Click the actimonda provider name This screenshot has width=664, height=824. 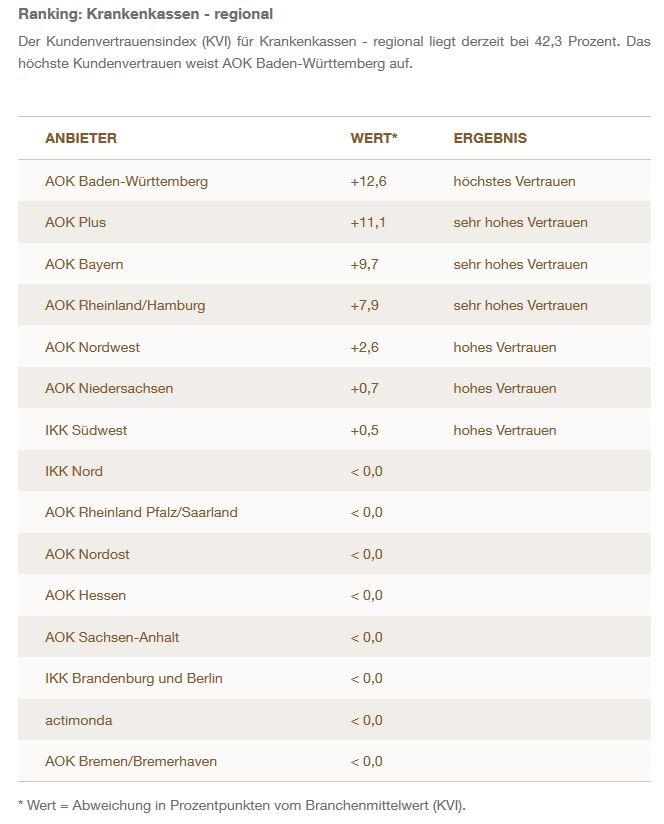79,720
